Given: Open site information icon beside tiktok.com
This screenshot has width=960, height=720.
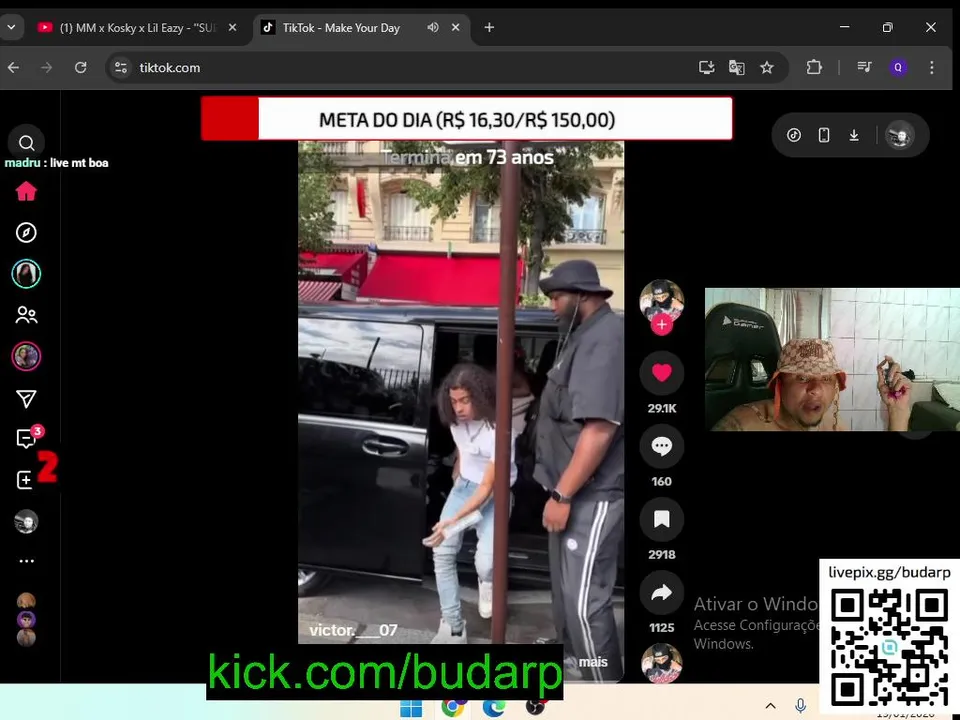Looking at the screenshot, I should [121, 67].
